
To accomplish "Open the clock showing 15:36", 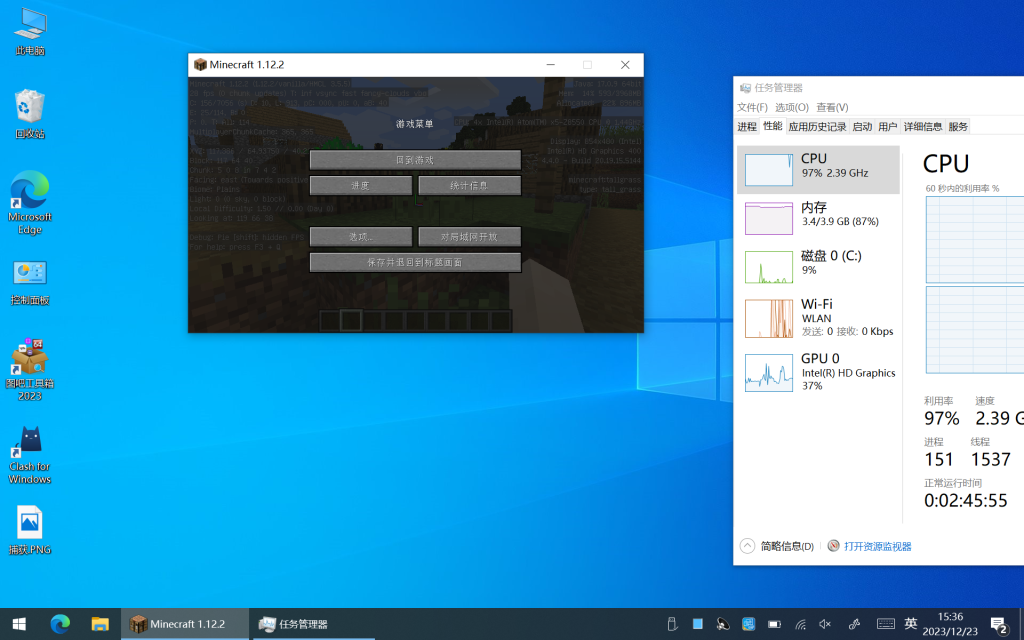I will (x=950, y=624).
